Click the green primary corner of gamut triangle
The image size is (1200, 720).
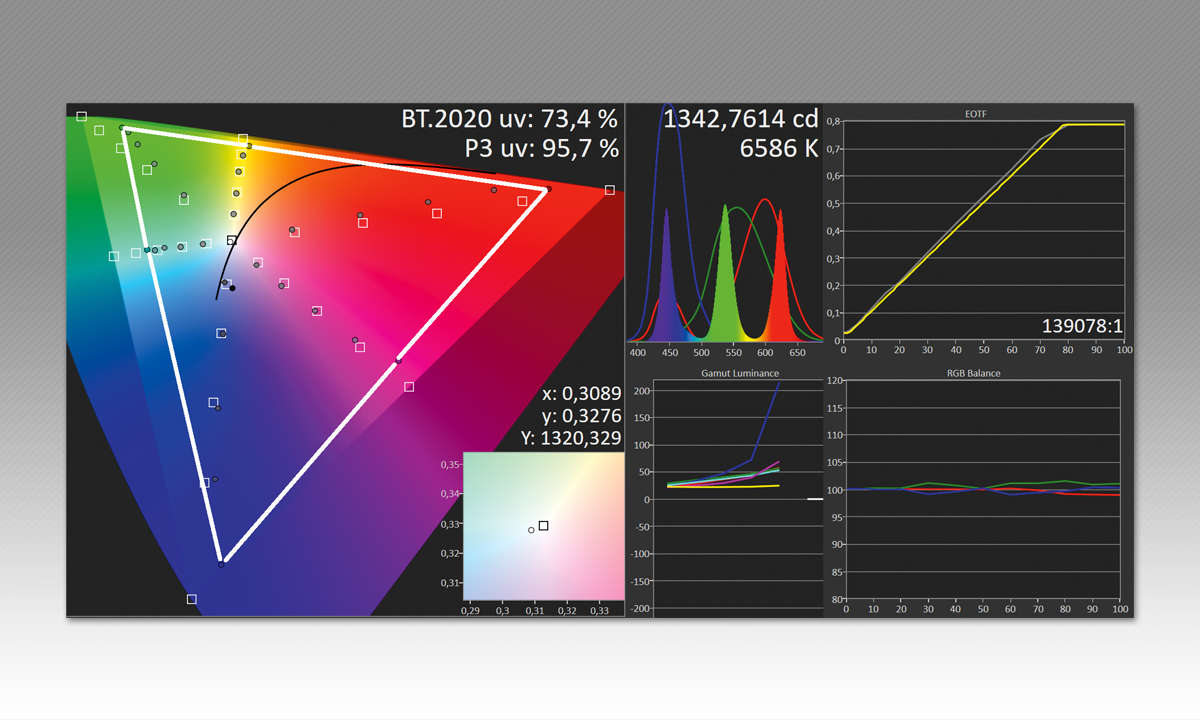coord(124,129)
